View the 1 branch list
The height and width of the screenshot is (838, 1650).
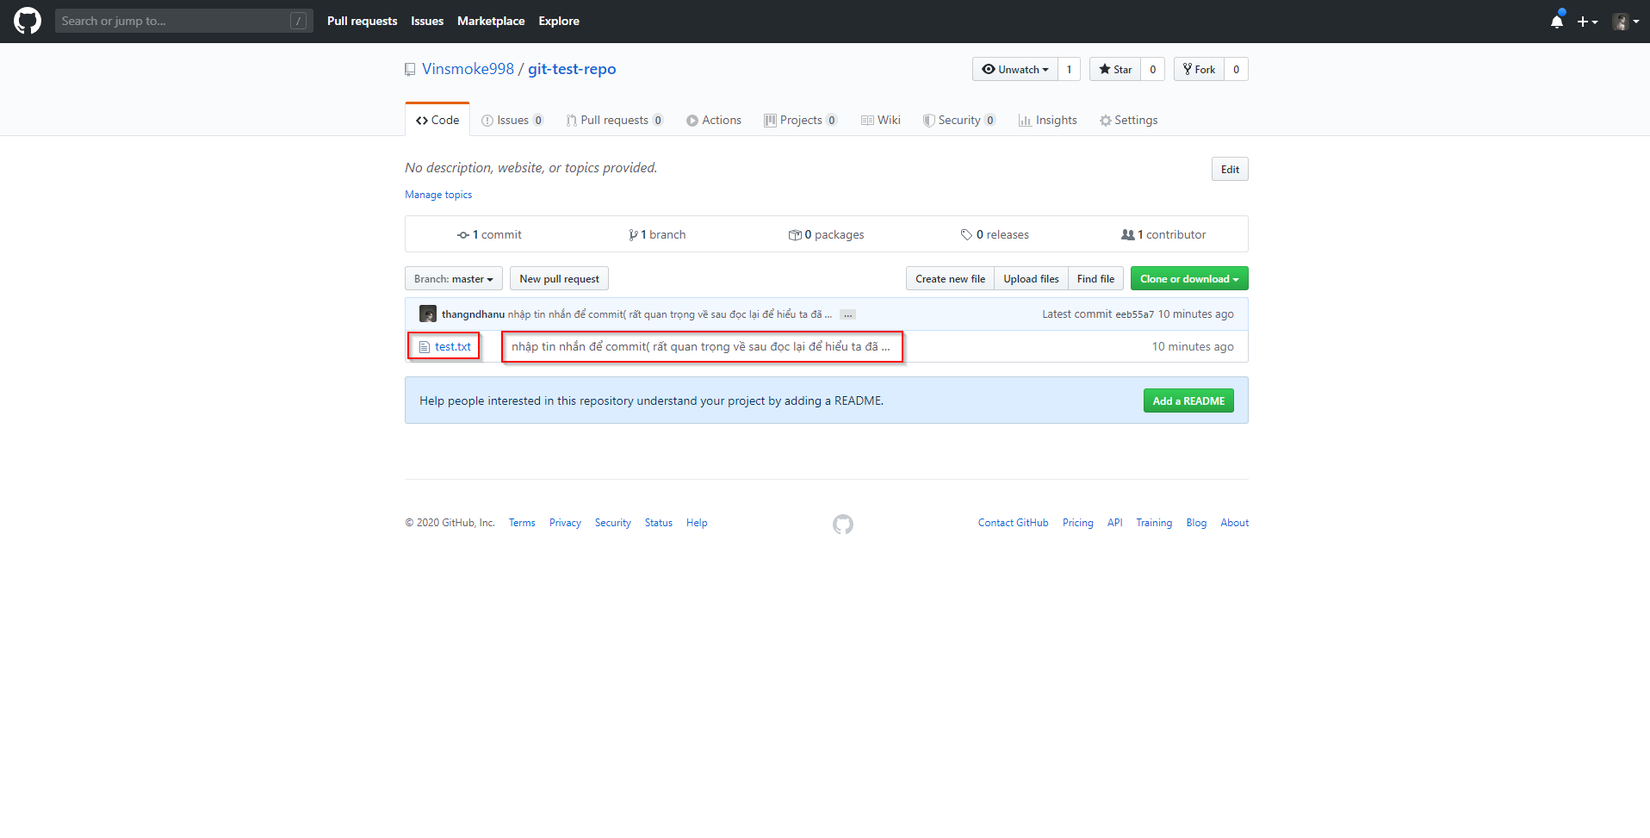[657, 235]
